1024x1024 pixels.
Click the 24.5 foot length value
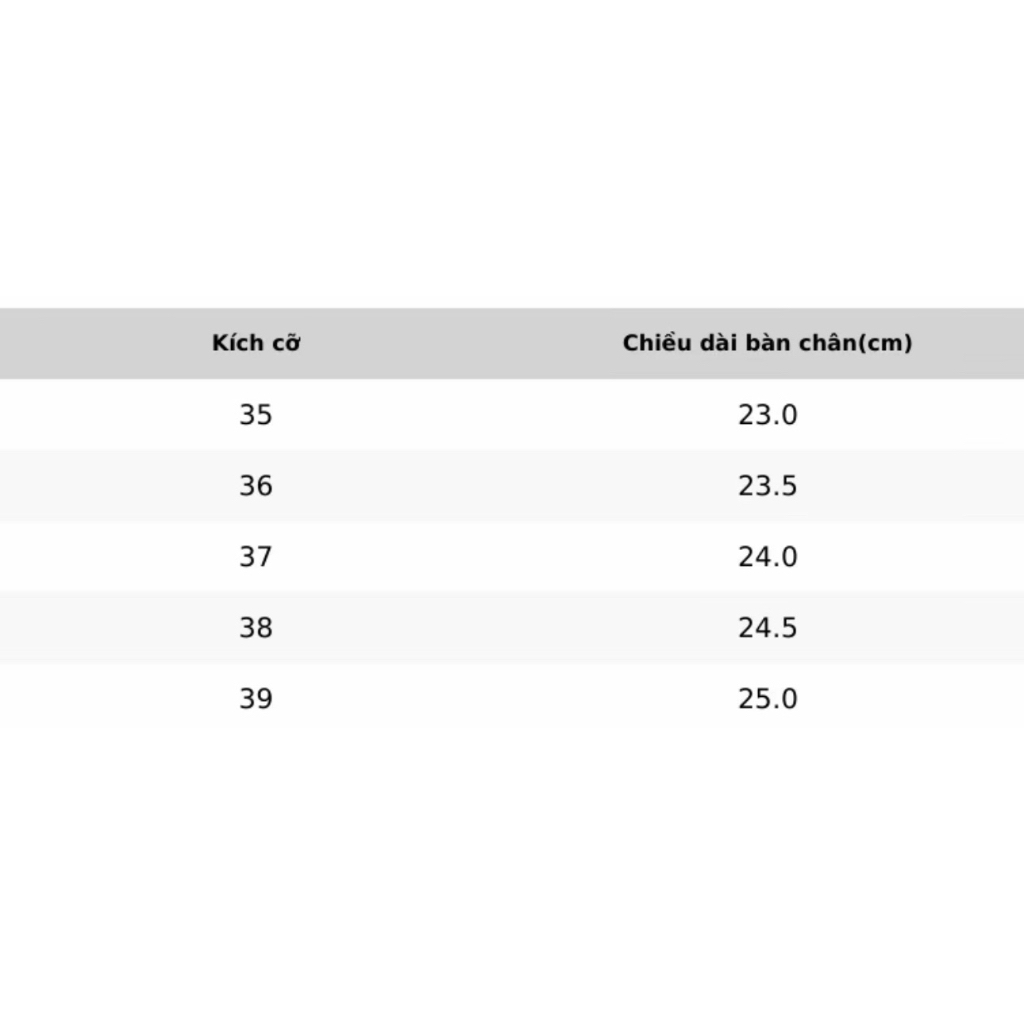point(767,627)
